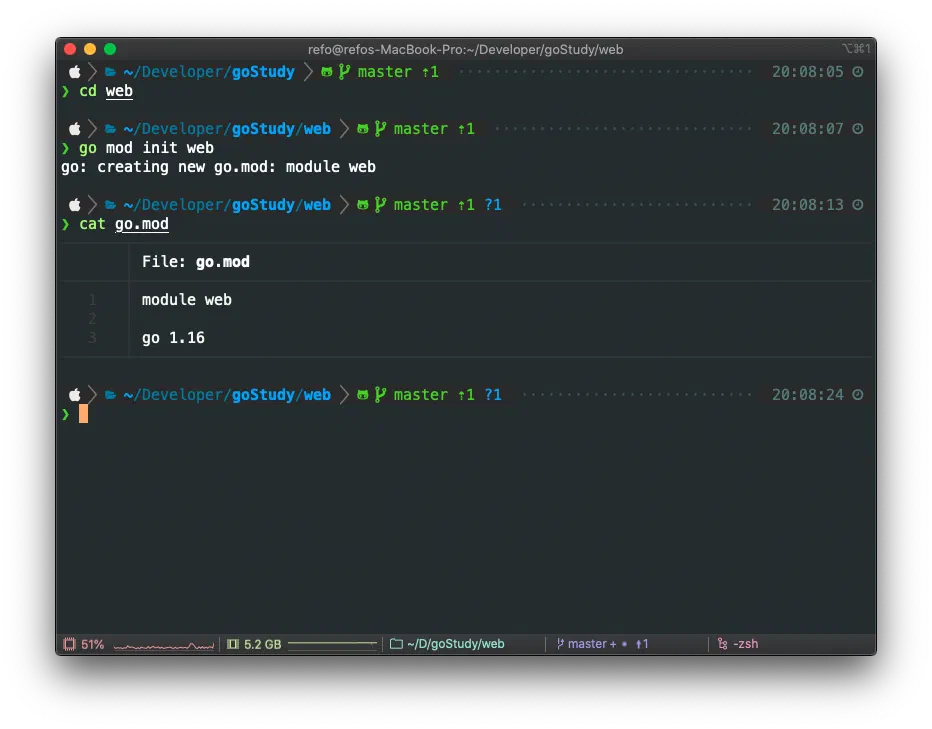
Task: Click the GitHub cat icon in the first prompt
Action: (x=326, y=72)
